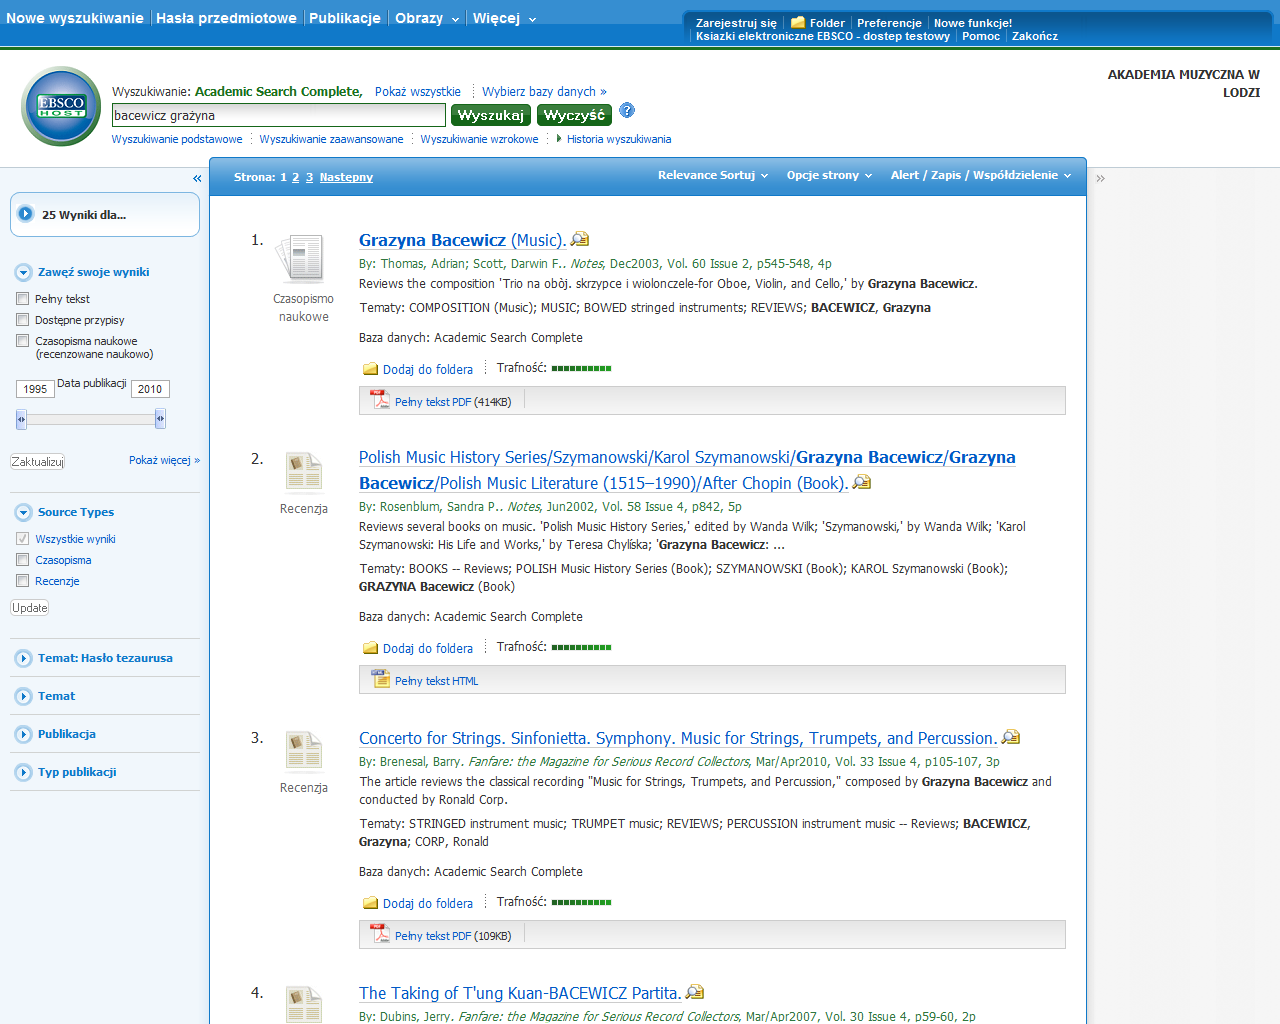
Task: Click the Wyczyść button
Action: 574,115
